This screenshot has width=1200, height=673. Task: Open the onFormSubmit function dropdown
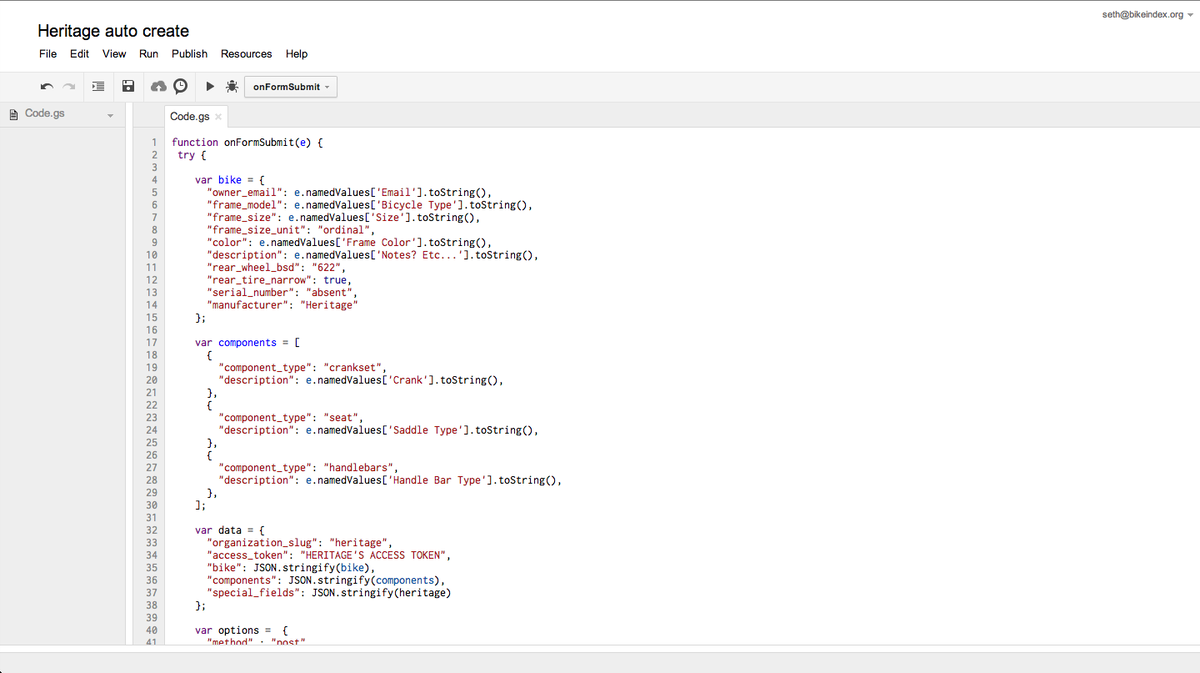[x=290, y=86]
